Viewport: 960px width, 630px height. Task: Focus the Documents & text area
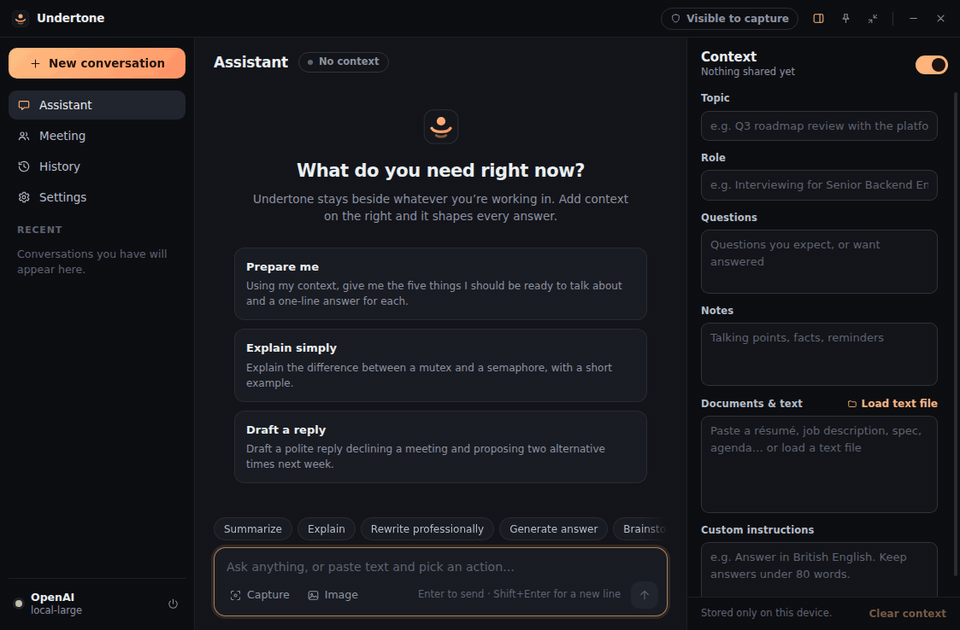[819, 464]
